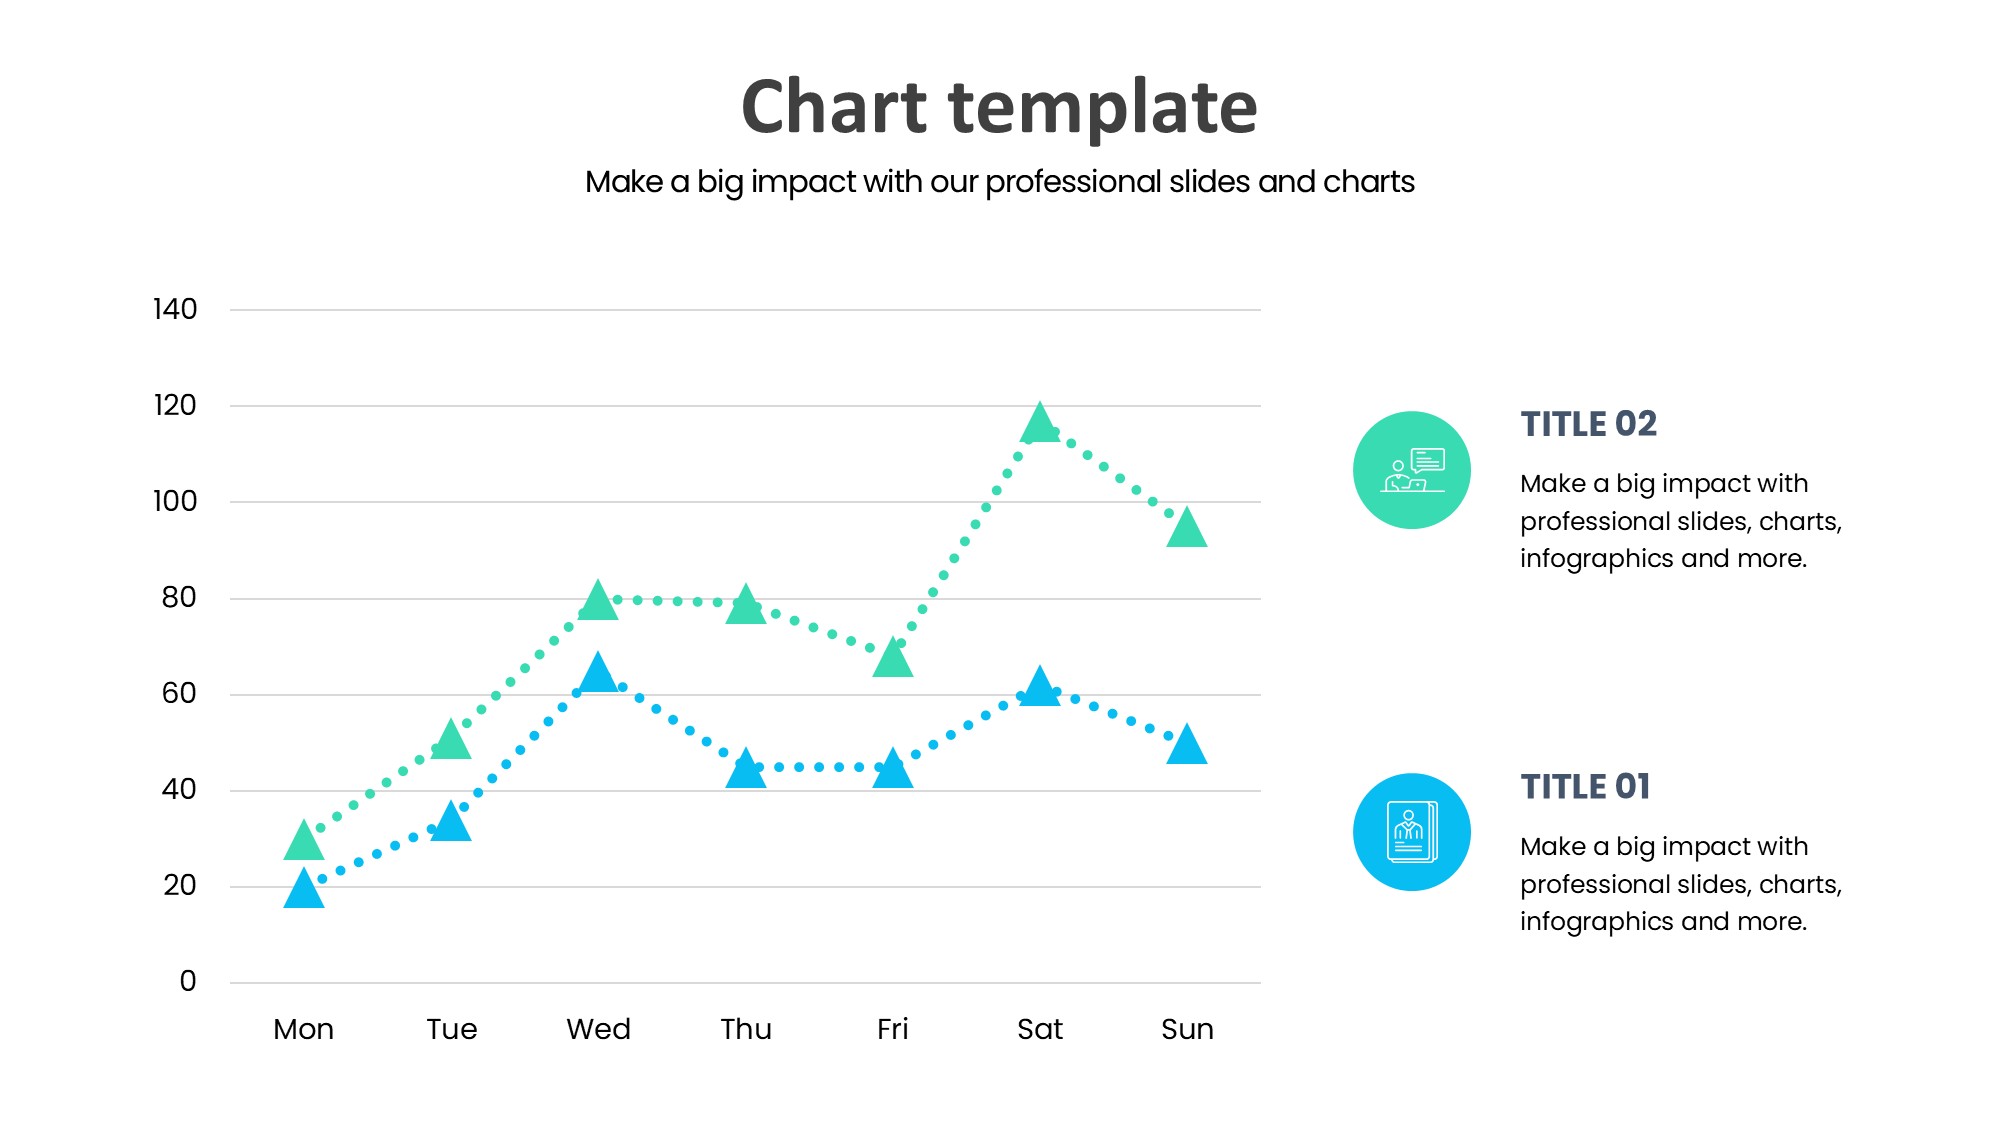Click the blue triangle marker above Sat
Image resolution: width=2000 pixels, height=1125 pixels.
click(x=1040, y=688)
